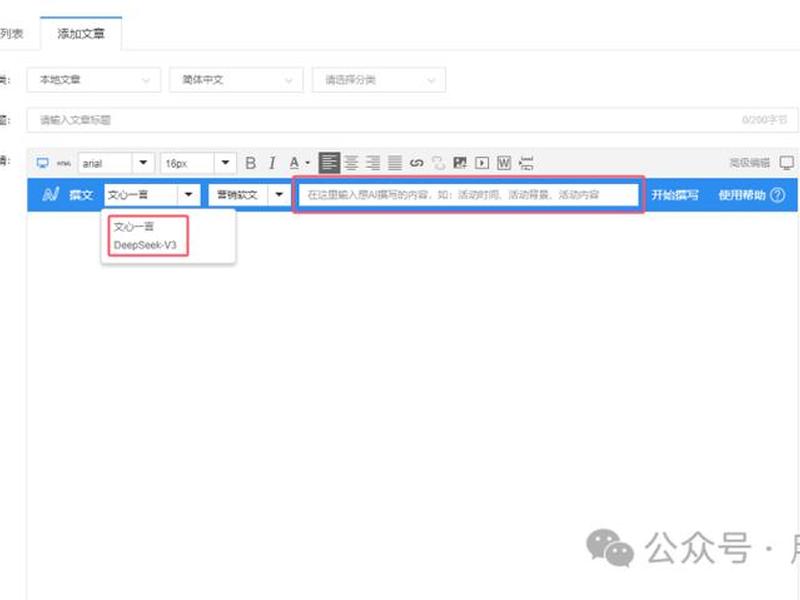Click the AI writing logo icon

50,194
